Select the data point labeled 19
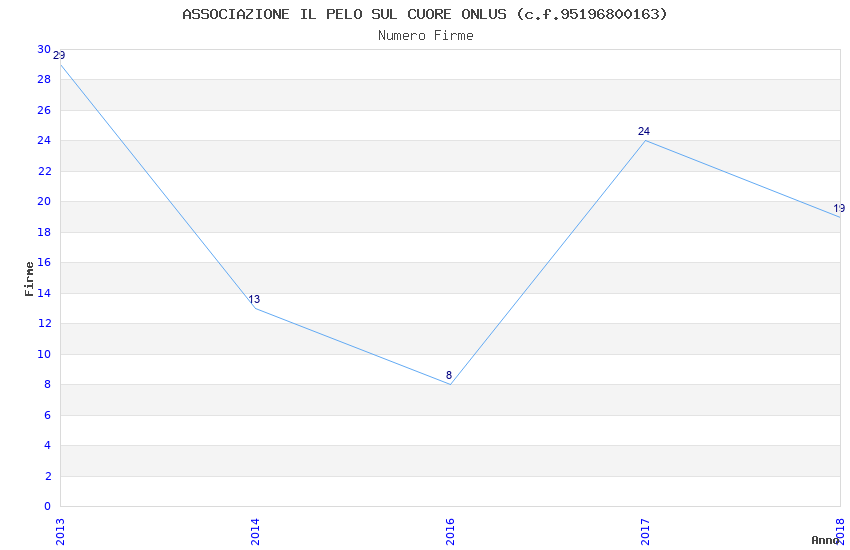This screenshot has width=850, height=550. (840, 217)
